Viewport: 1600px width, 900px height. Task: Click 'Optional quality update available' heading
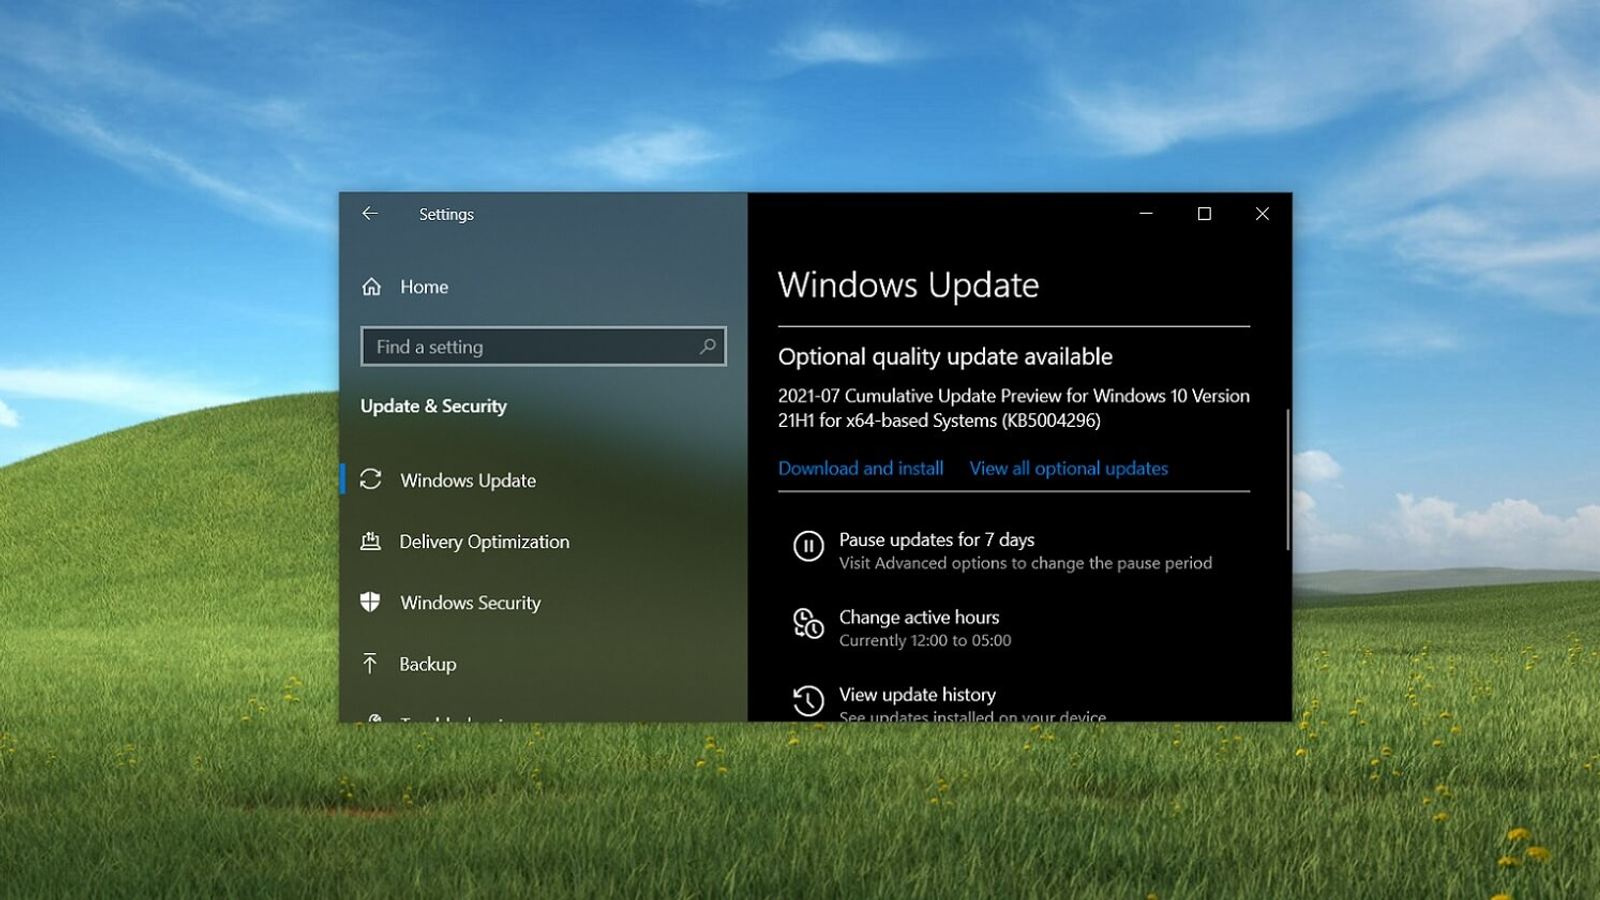tap(945, 357)
